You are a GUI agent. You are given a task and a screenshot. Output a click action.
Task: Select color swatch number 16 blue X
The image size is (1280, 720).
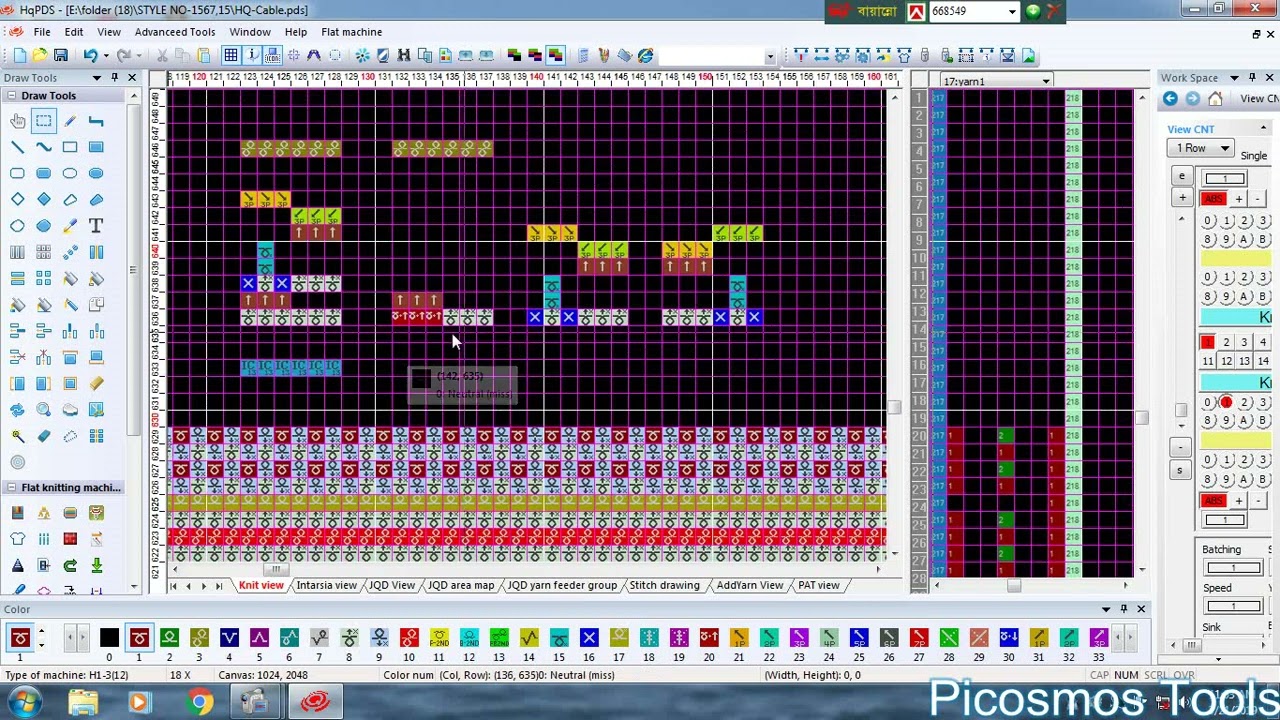589,638
